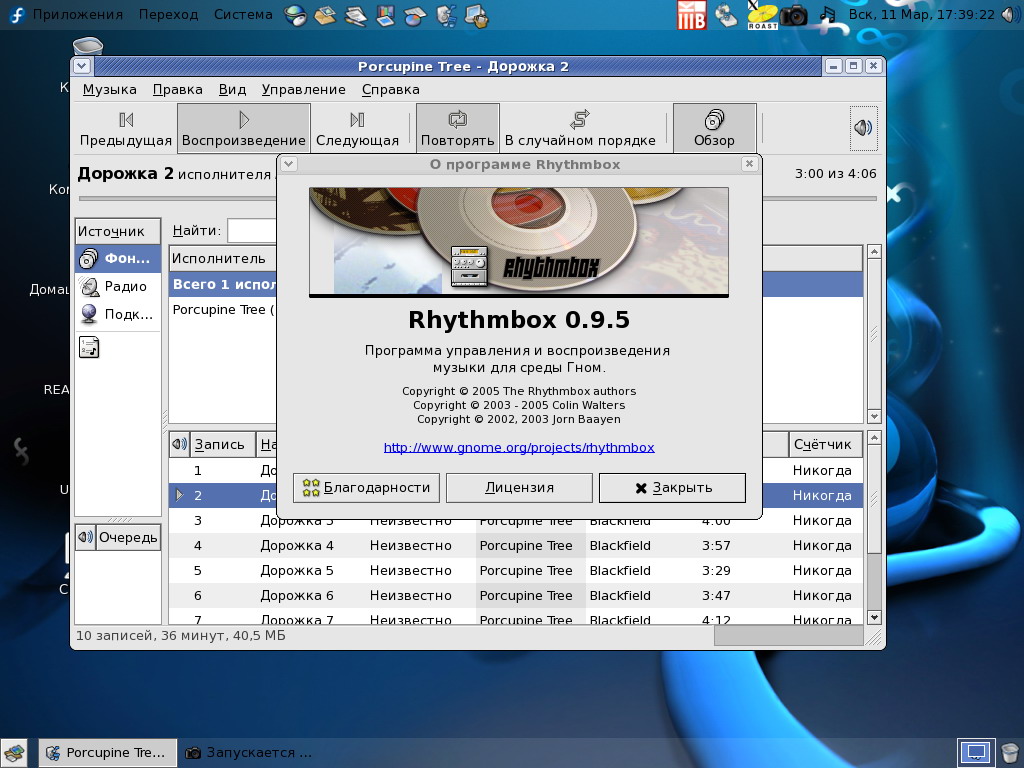Click the speaker icon column header in track list
1024x768 pixels.
coord(179,445)
